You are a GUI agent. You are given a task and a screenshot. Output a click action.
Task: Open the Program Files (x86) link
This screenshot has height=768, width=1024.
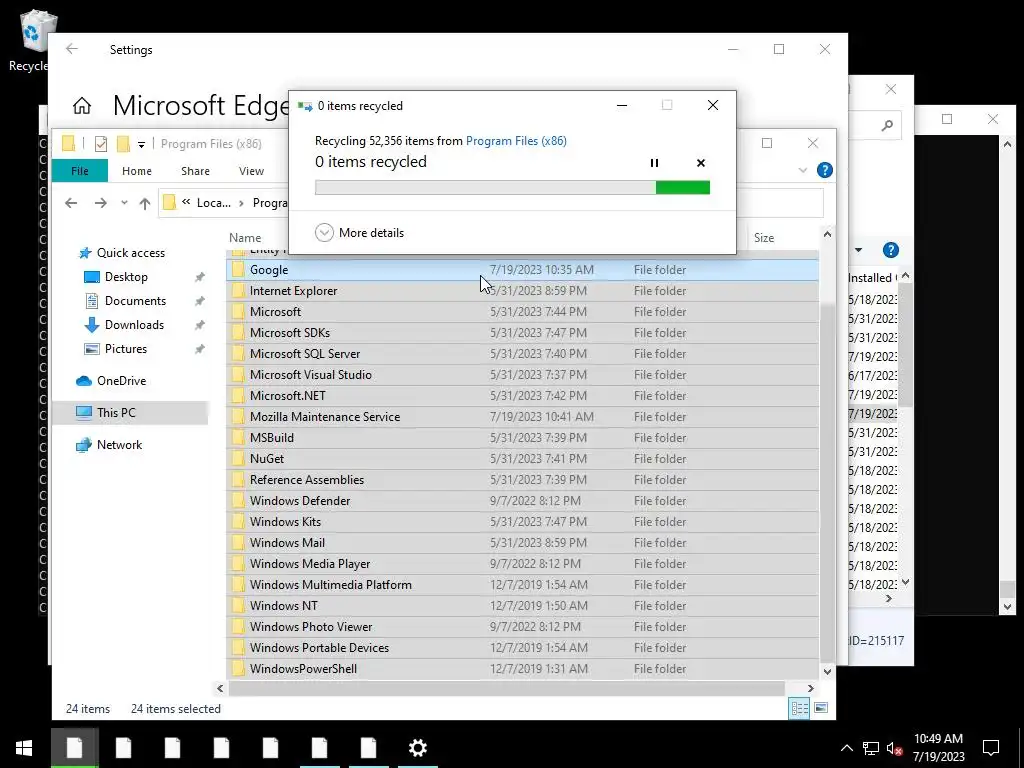coord(516,140)
